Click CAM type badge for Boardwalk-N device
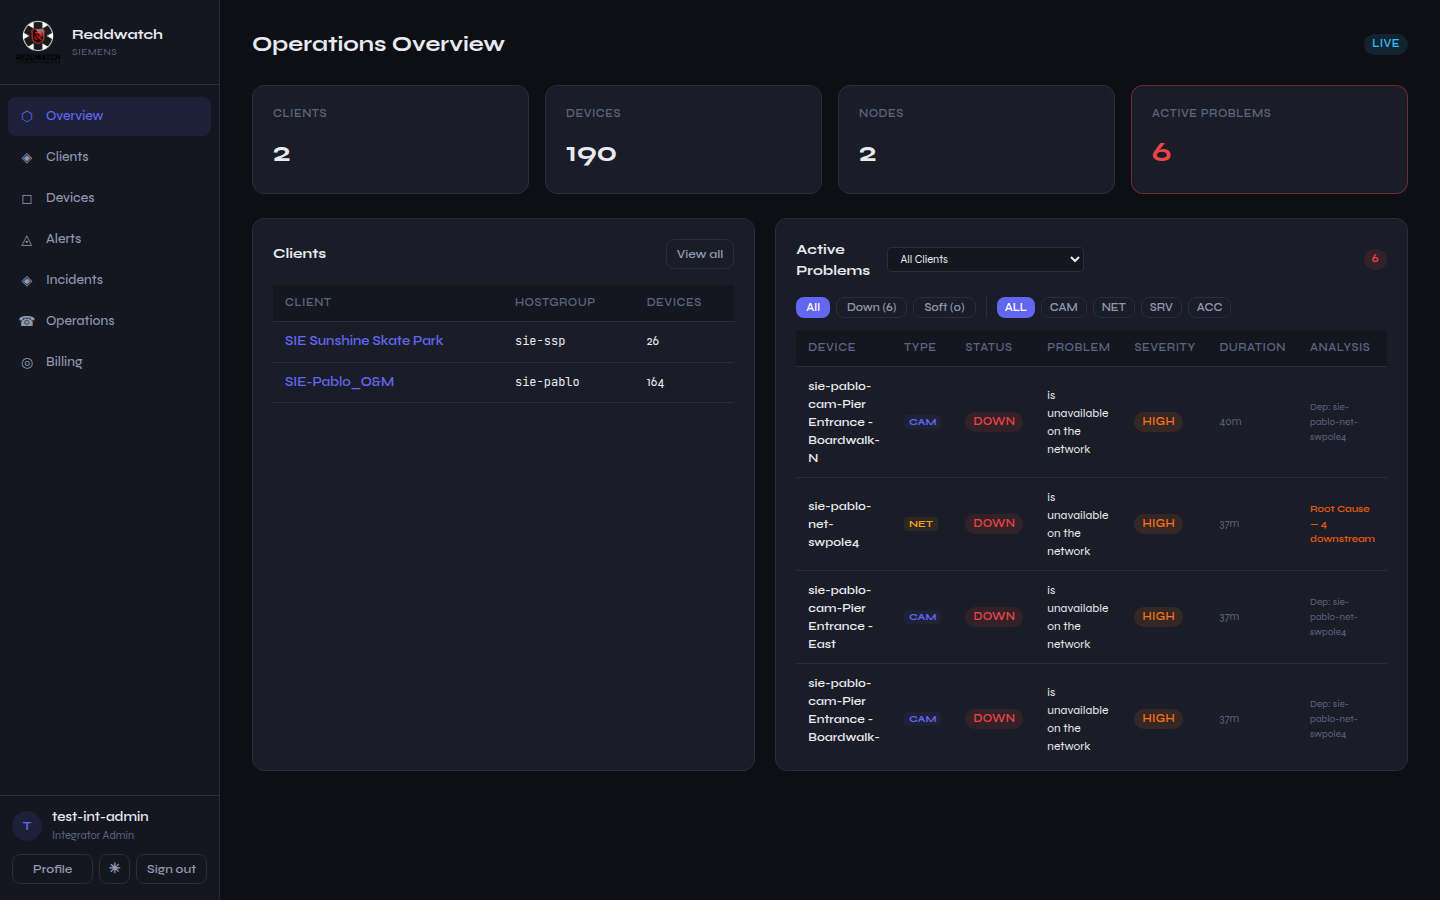 922,422
